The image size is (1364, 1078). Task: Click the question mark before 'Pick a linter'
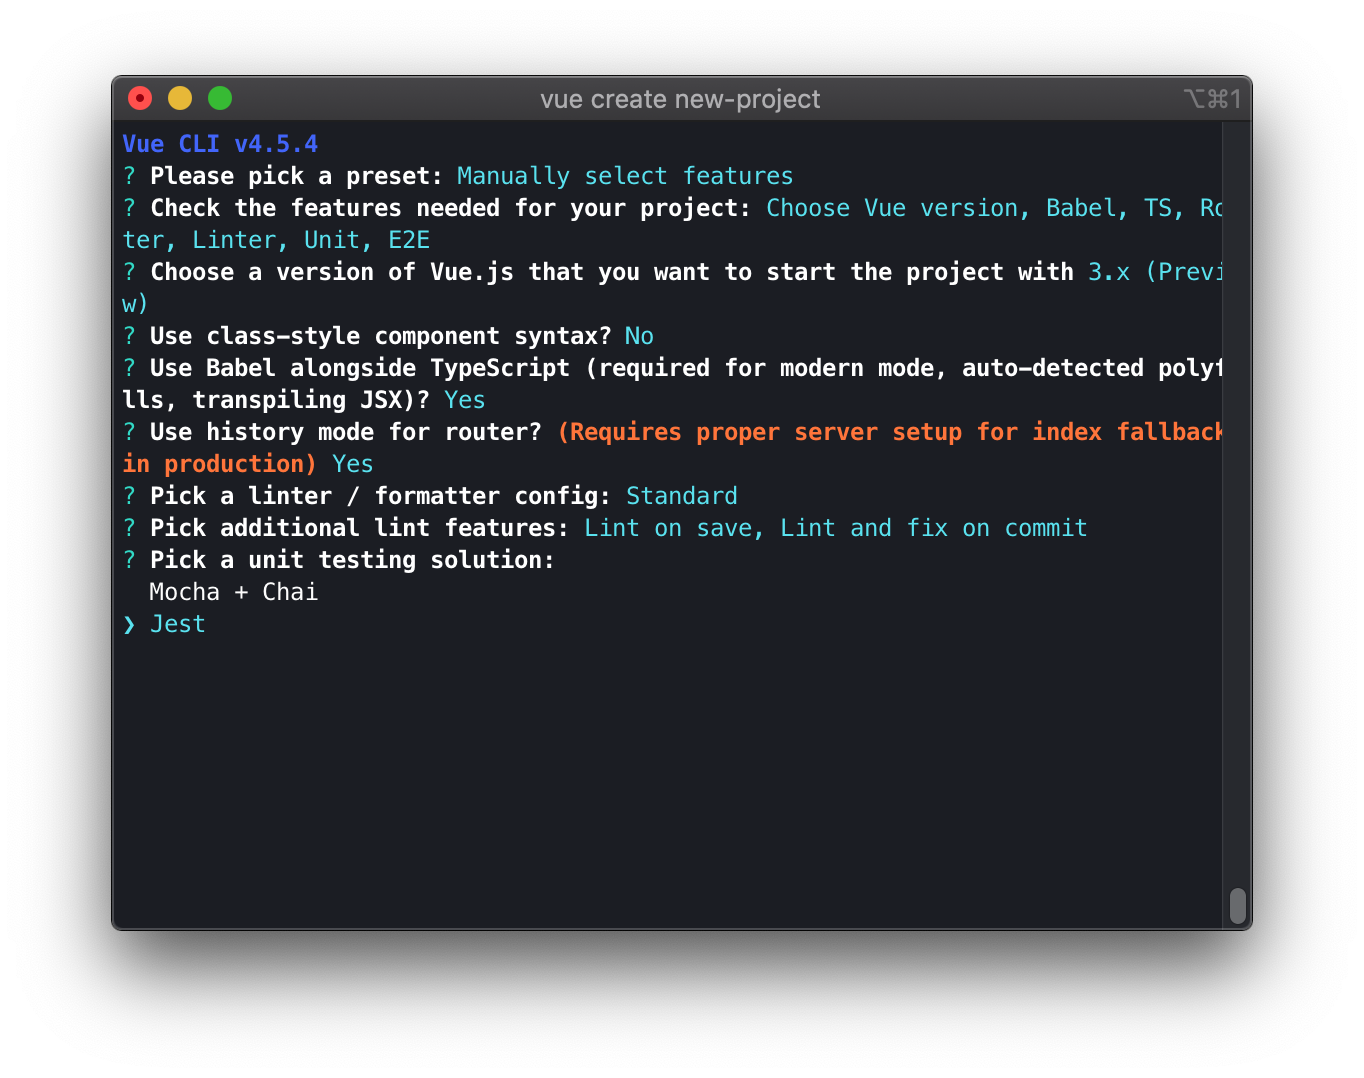(x=129, y=496)
